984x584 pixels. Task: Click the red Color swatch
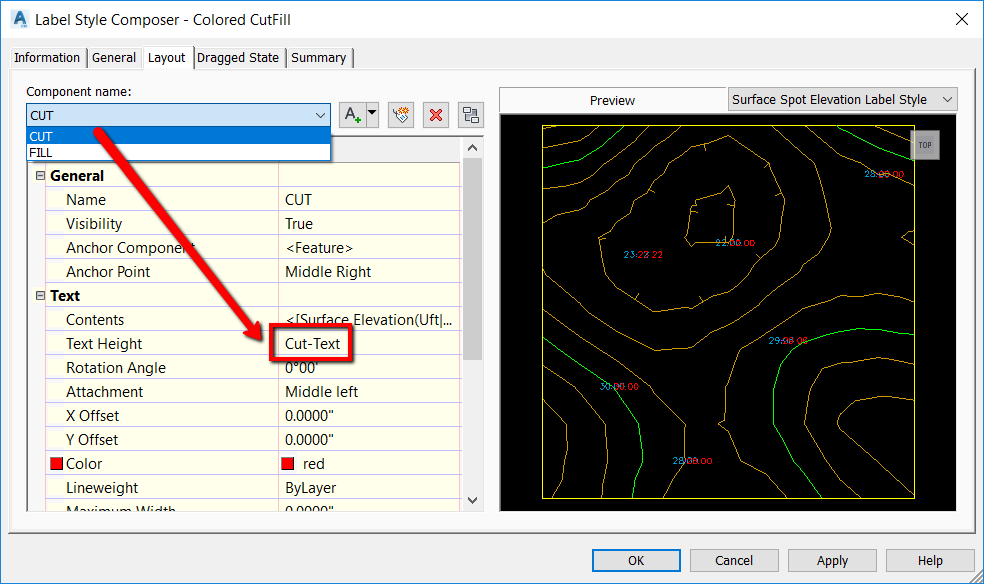point(290,463)
